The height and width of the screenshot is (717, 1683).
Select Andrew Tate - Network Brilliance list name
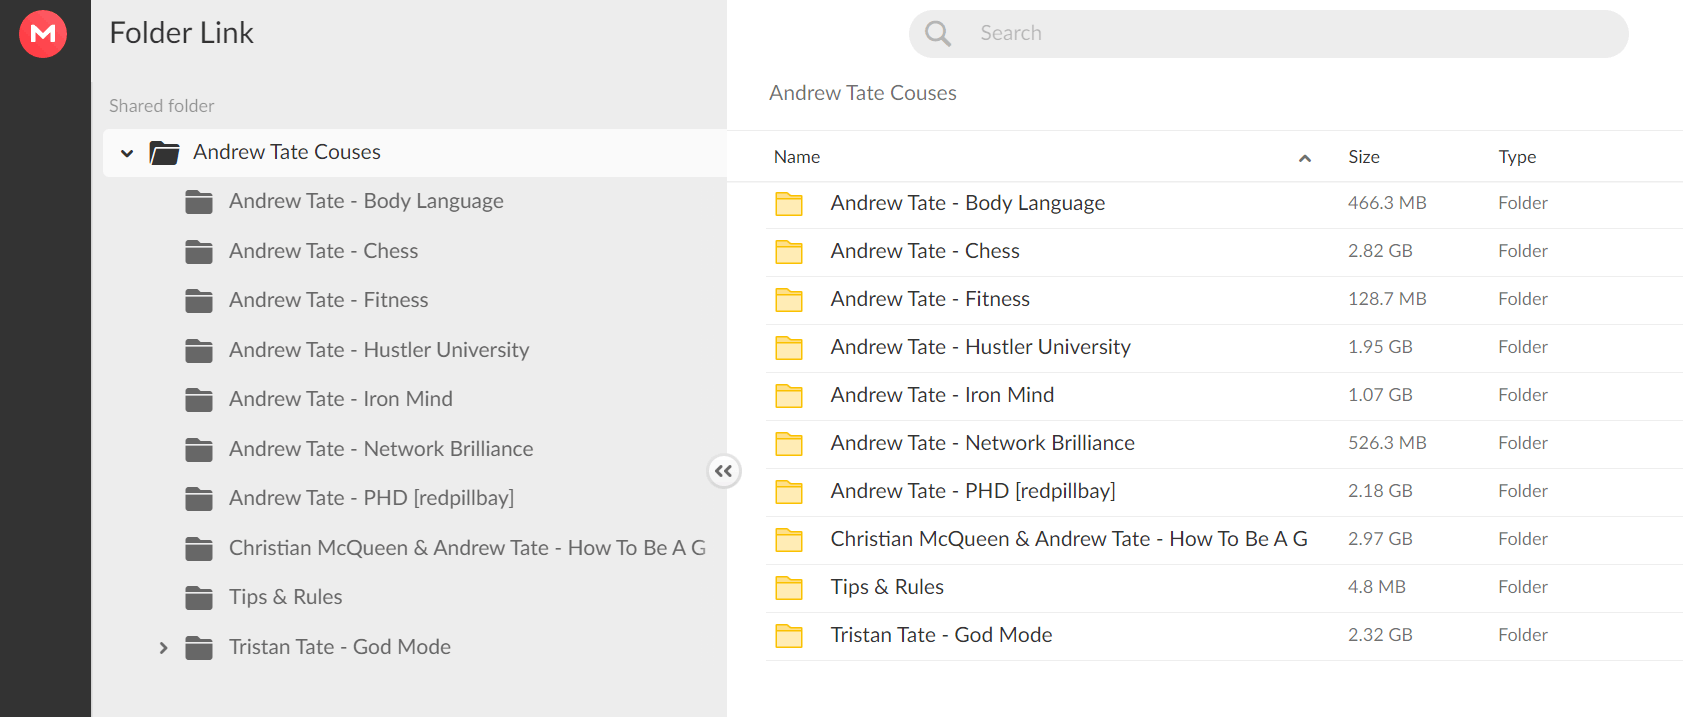[983, 443]
